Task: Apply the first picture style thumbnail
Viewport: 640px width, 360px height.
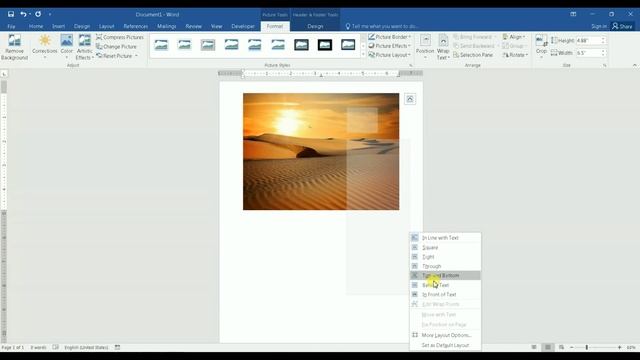Action: point(161,45)
